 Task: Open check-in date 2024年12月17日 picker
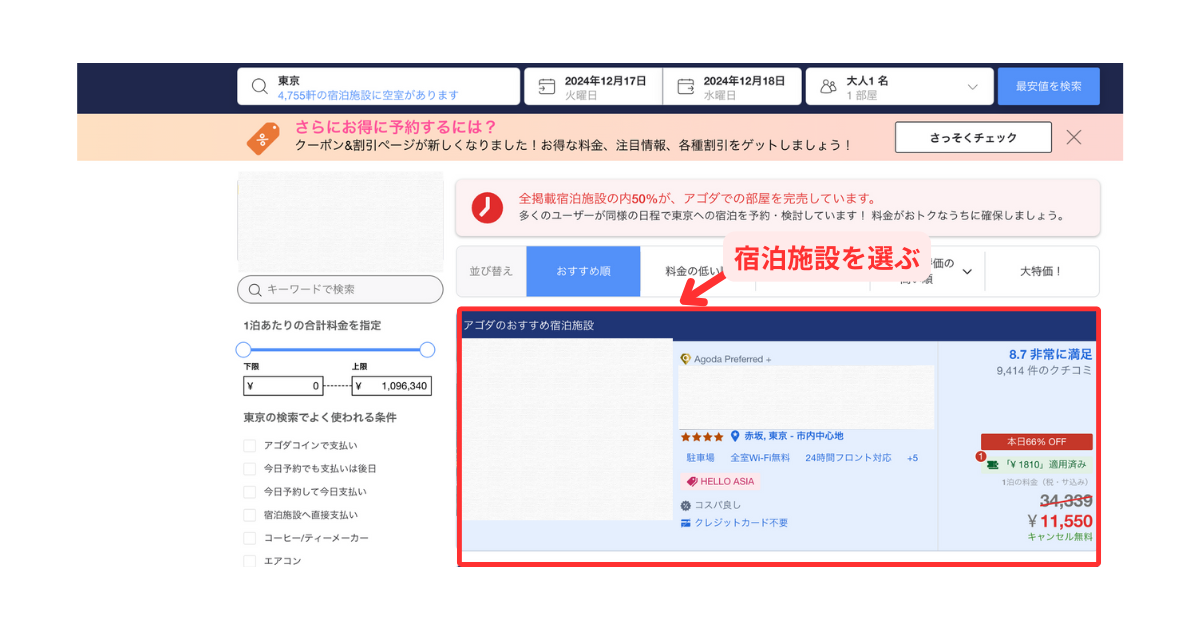coord(593,87)
